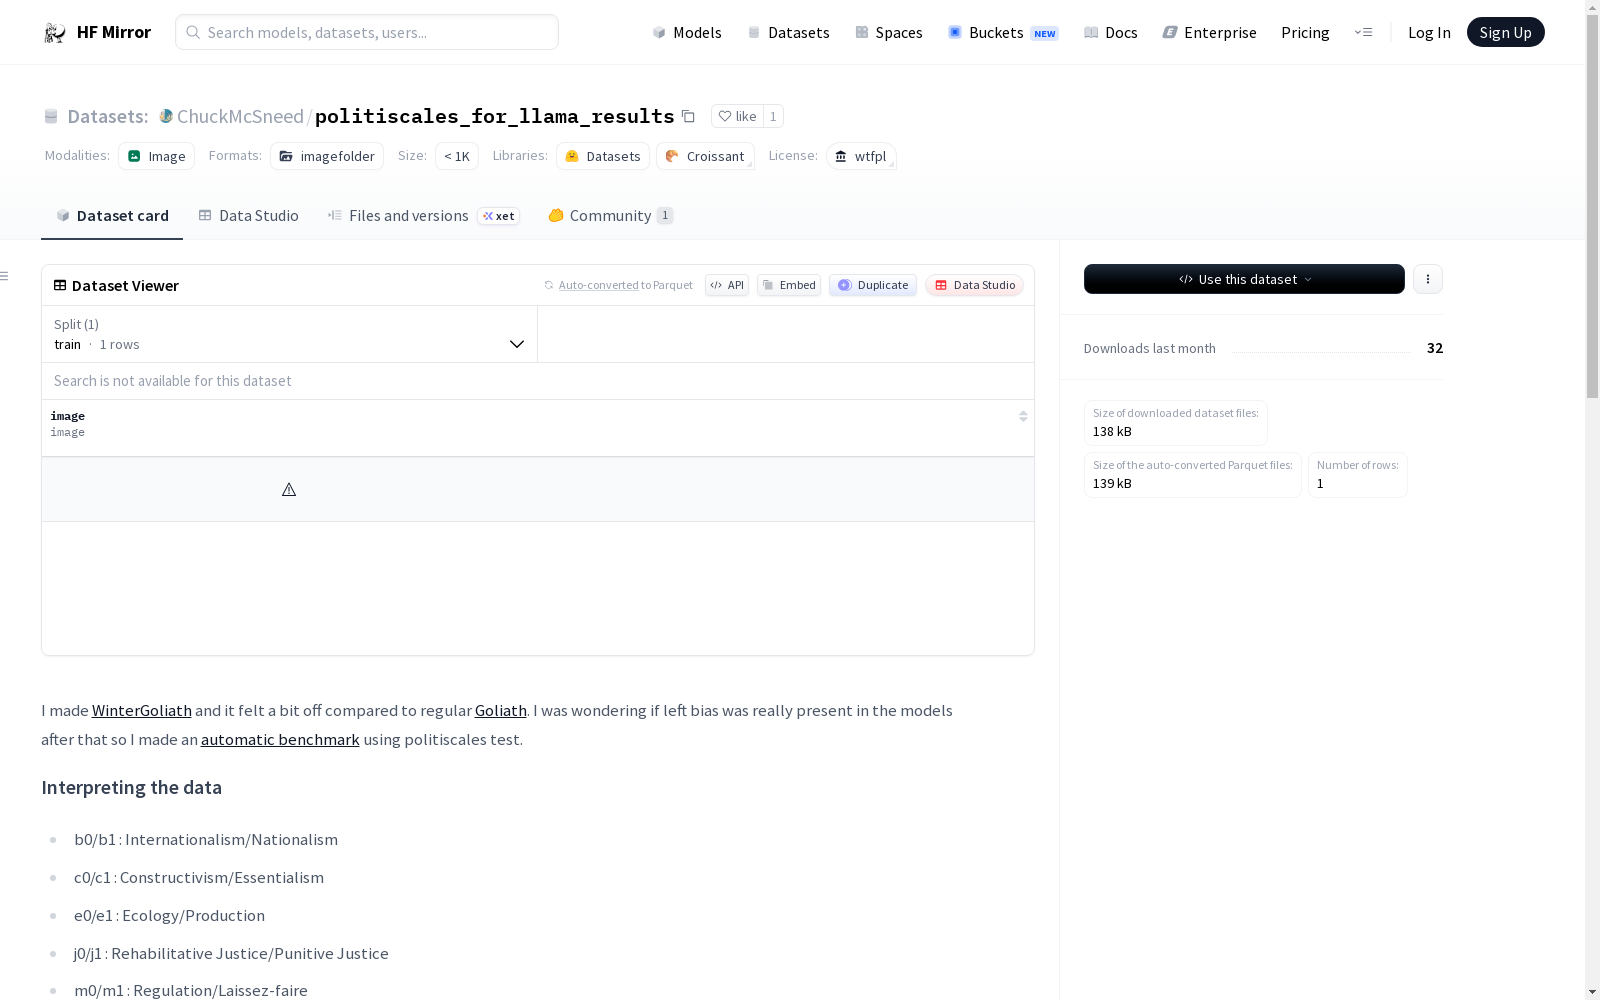The width and height of the screenshot is (1600, 1000).
Task: Click the ChuckMcSneed avatar icon
Action: pos(166,116)
